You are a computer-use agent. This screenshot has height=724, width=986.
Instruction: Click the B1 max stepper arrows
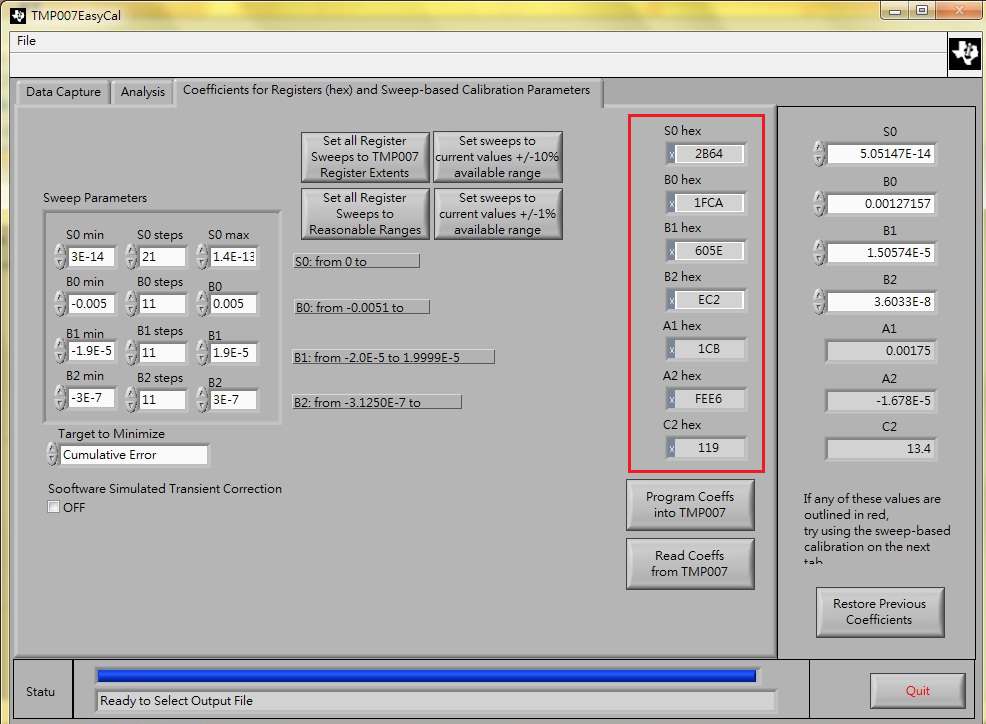click(202, 352)
